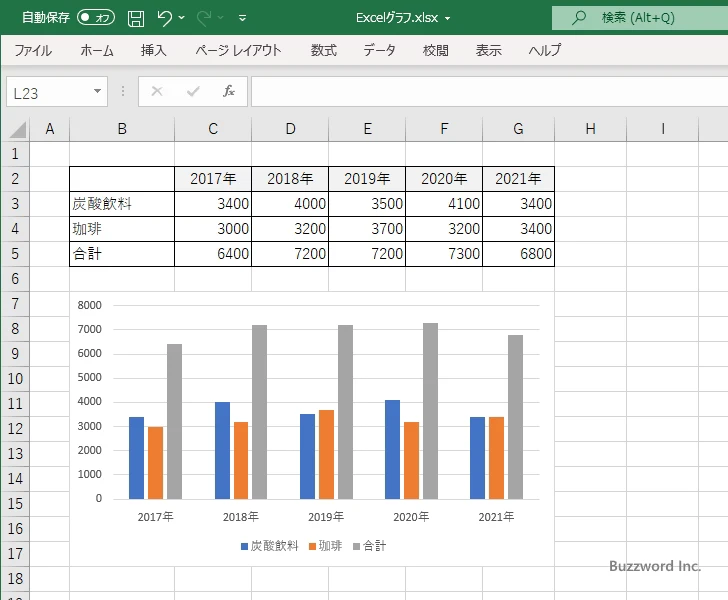
Task: Click the cell labeled 珈琲
Action: coord(122,229)
